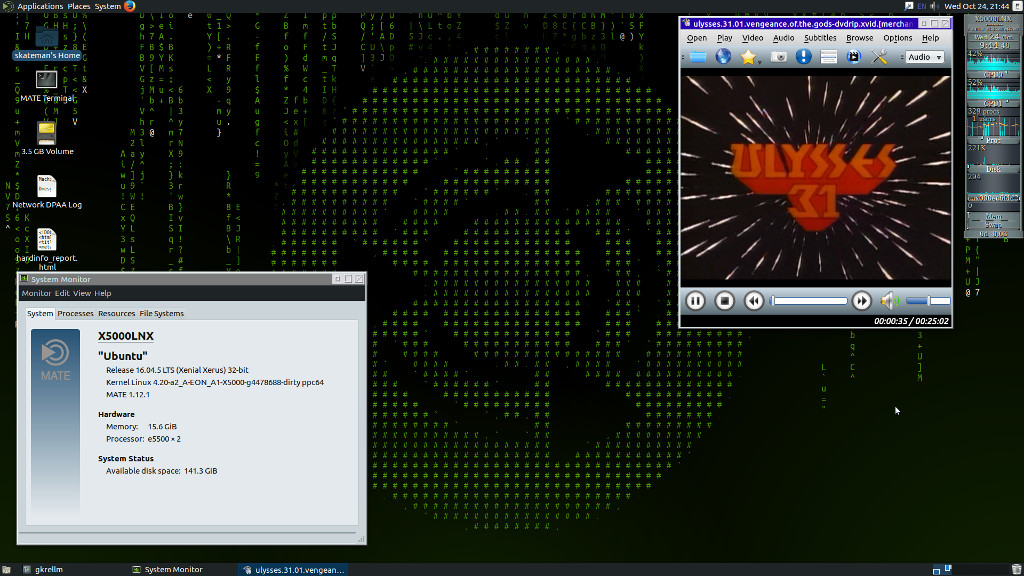Click the SMPlayer time display 00:00:35 / 00:25:02
This screenshot has height=576, width=1024.
point(911,321)
